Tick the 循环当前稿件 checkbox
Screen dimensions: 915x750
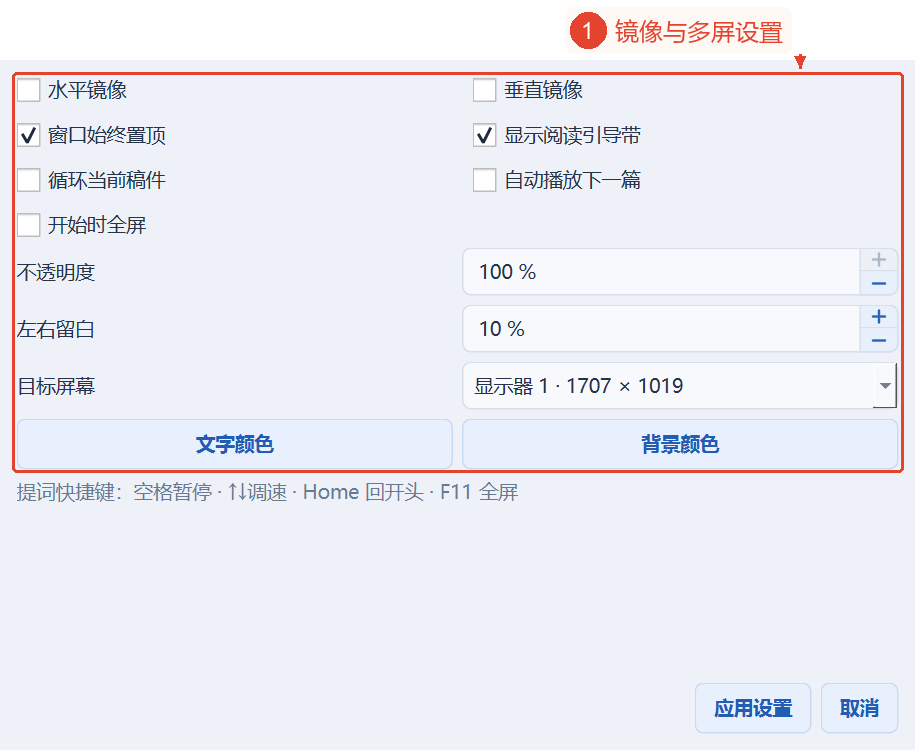(29, 180)
